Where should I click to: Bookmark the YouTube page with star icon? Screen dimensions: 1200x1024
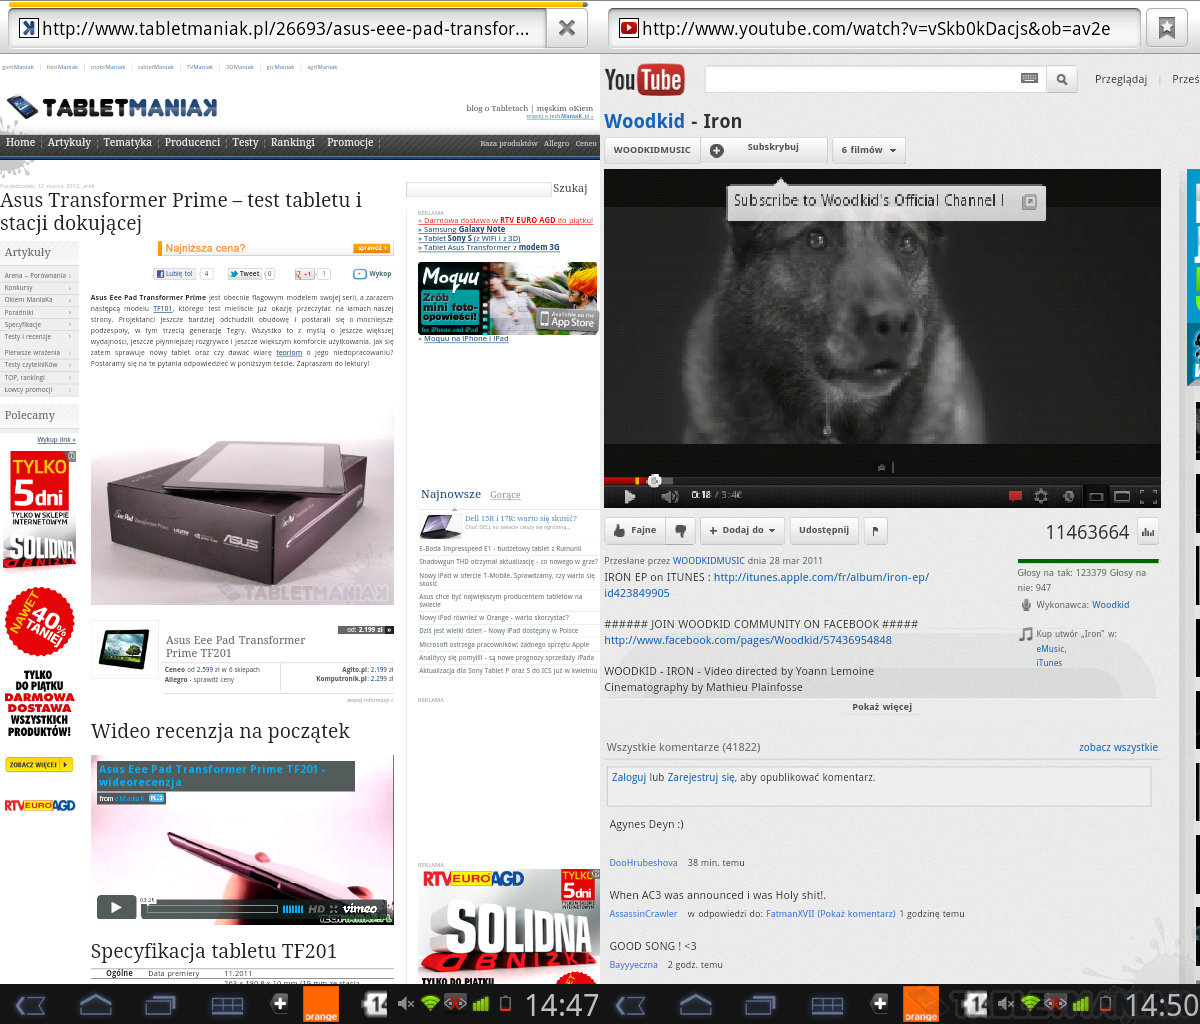[1166, 28]
